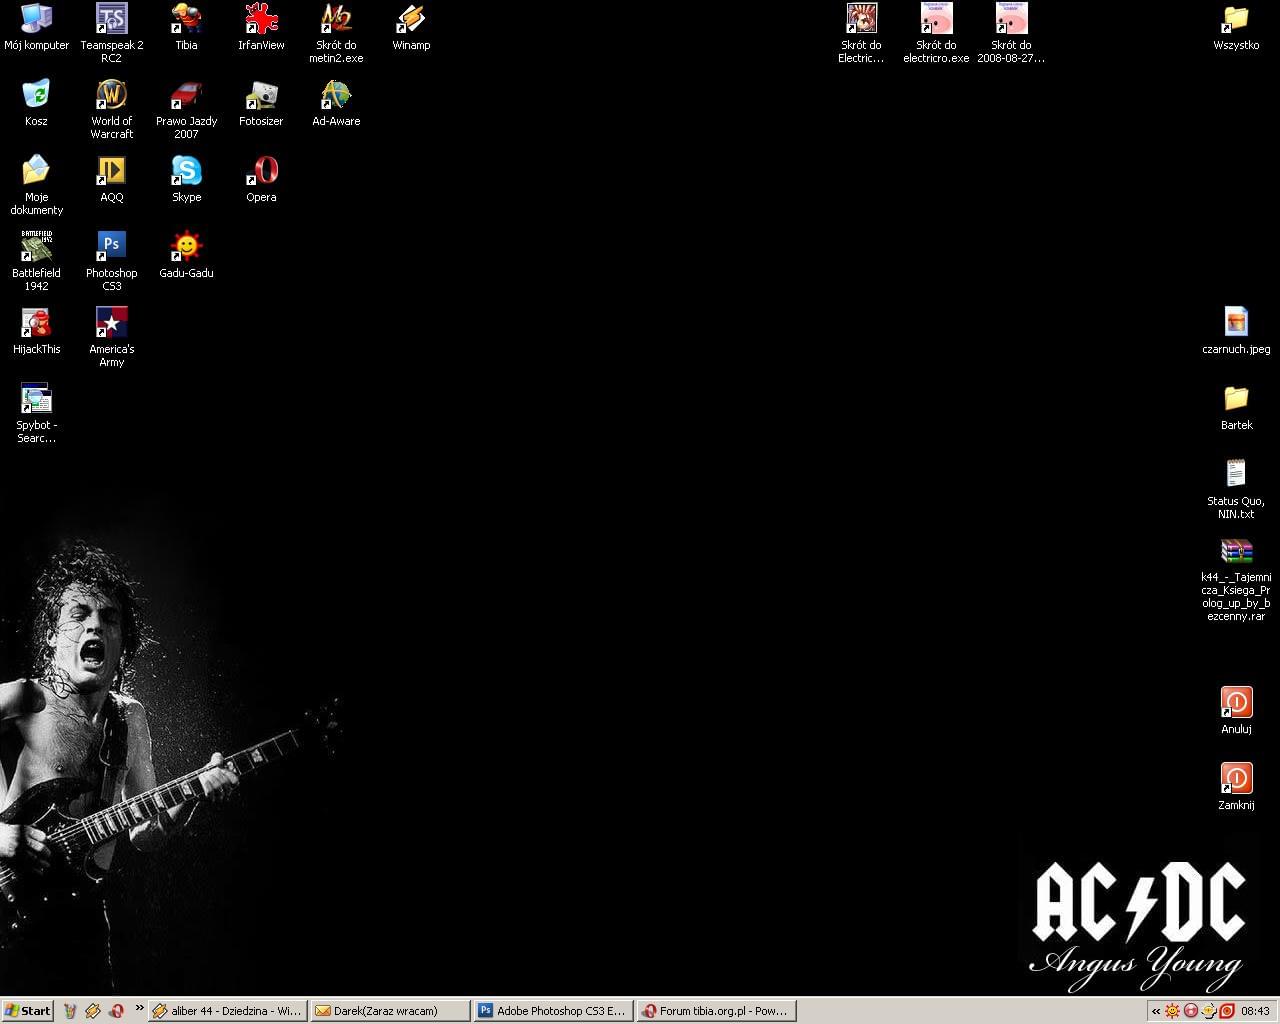Viewport: 1280px width, 1024px height.
Task: Select the Bartek folder on desktop
Action: click(1236, 407)
